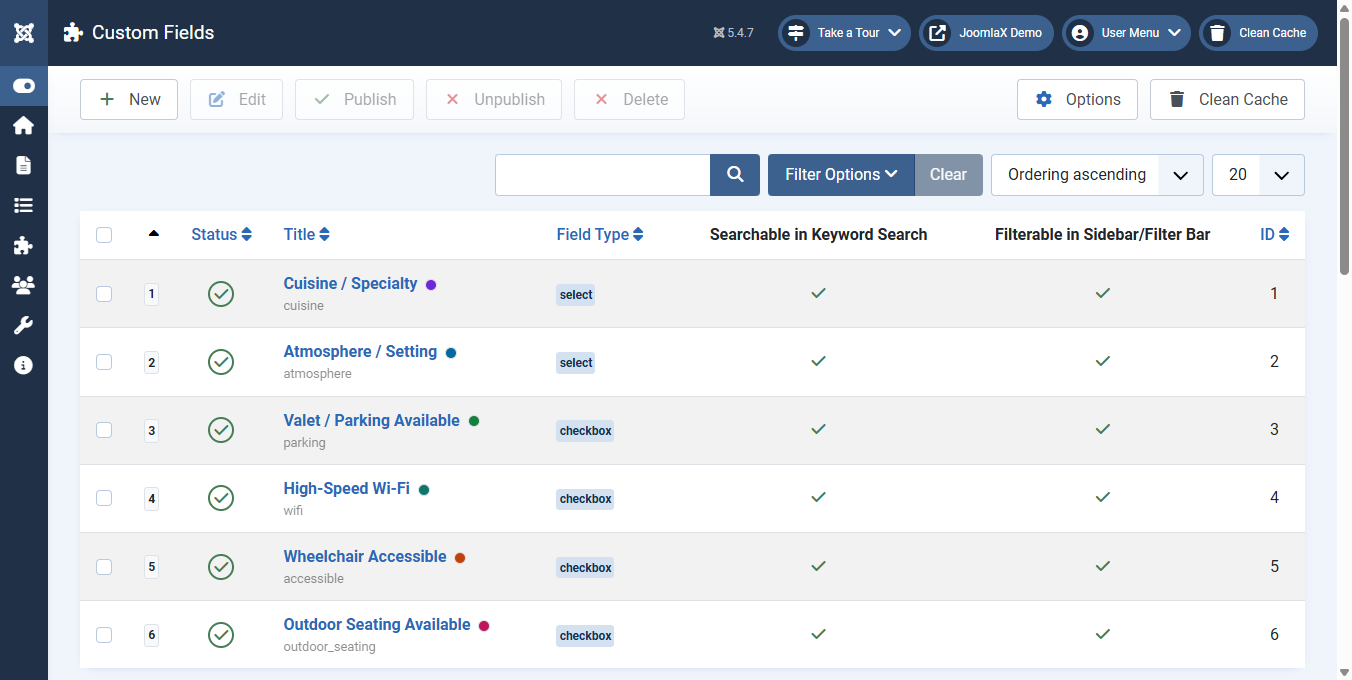Screen dimensions: 1352x680
Task: Check the Atmosphere / Setting row checkbox
Action: point(104,362)
